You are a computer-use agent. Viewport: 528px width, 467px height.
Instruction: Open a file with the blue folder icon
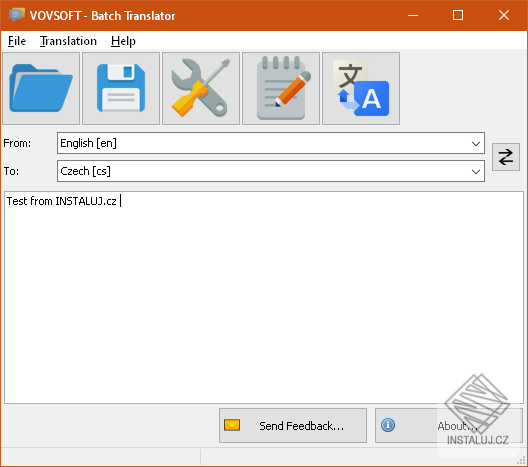[x=41, y=88]
